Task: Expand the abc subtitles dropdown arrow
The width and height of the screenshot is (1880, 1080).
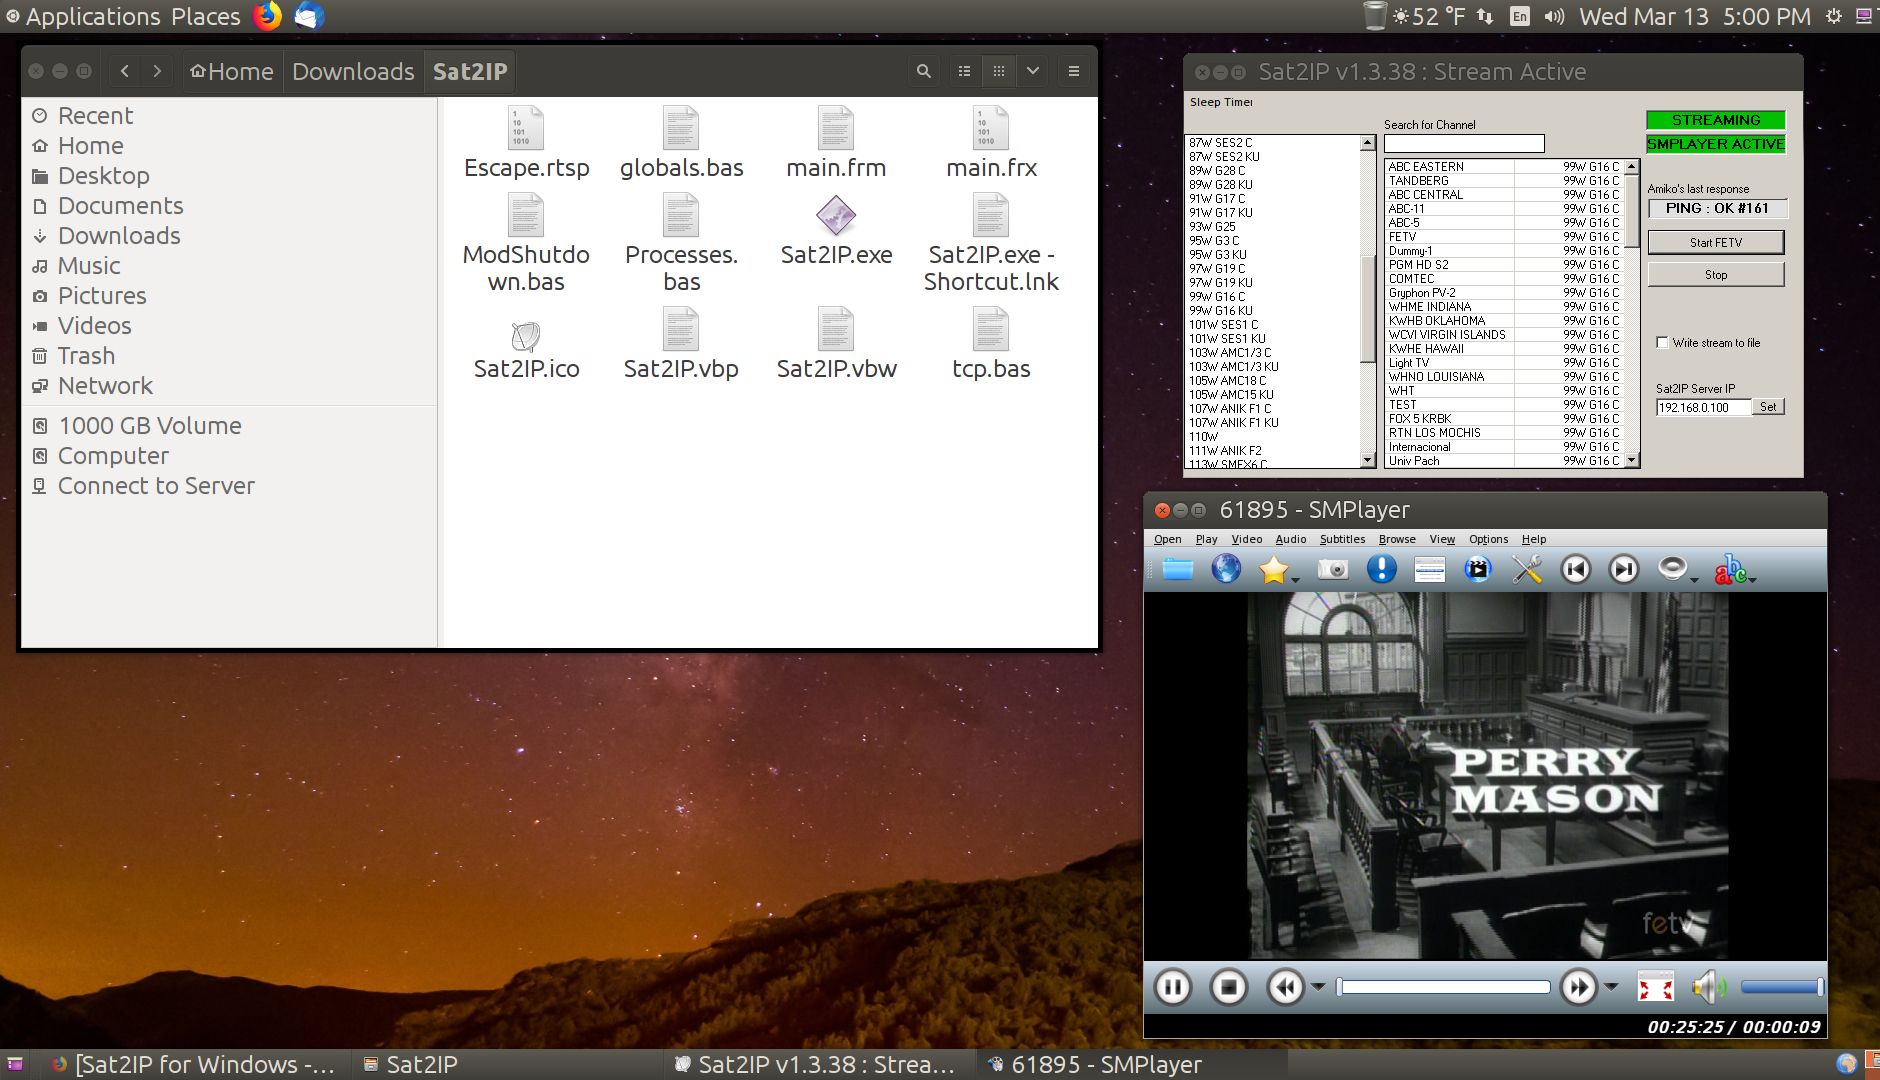Action: click(1752, 578)
